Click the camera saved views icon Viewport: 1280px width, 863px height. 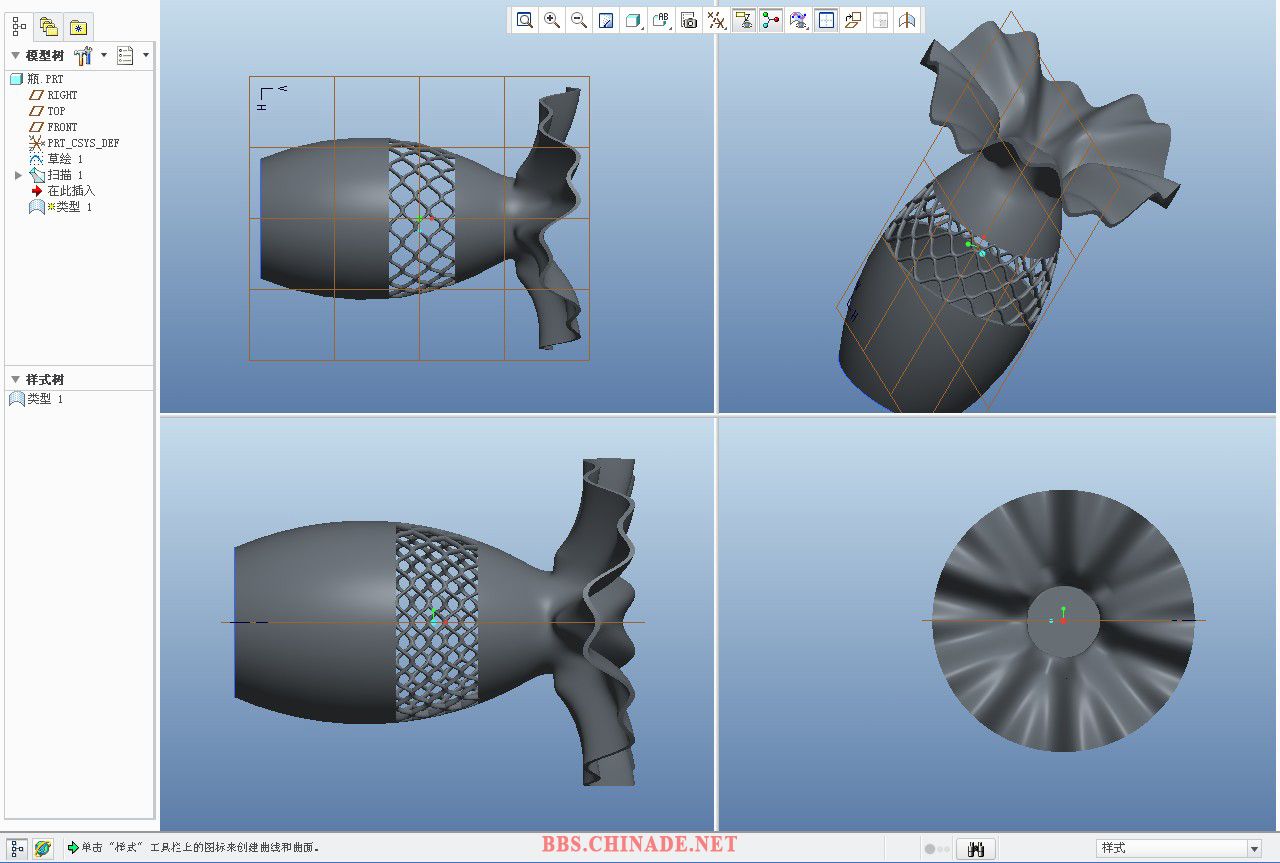point(688,20)
